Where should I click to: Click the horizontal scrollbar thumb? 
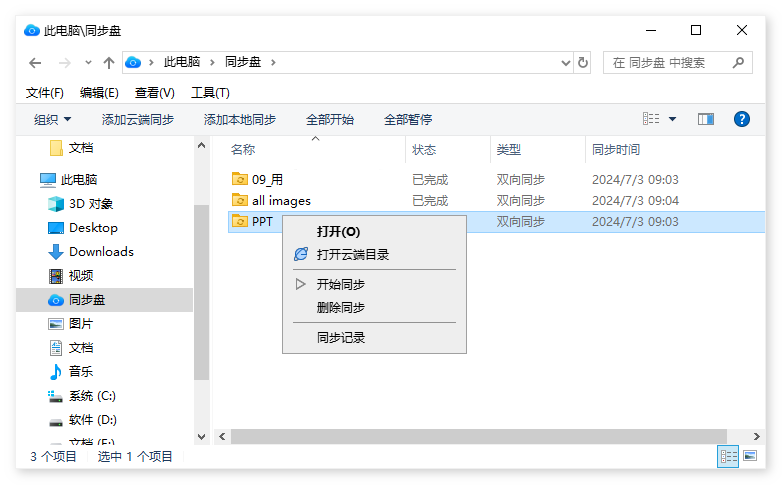tap(479, 437)
